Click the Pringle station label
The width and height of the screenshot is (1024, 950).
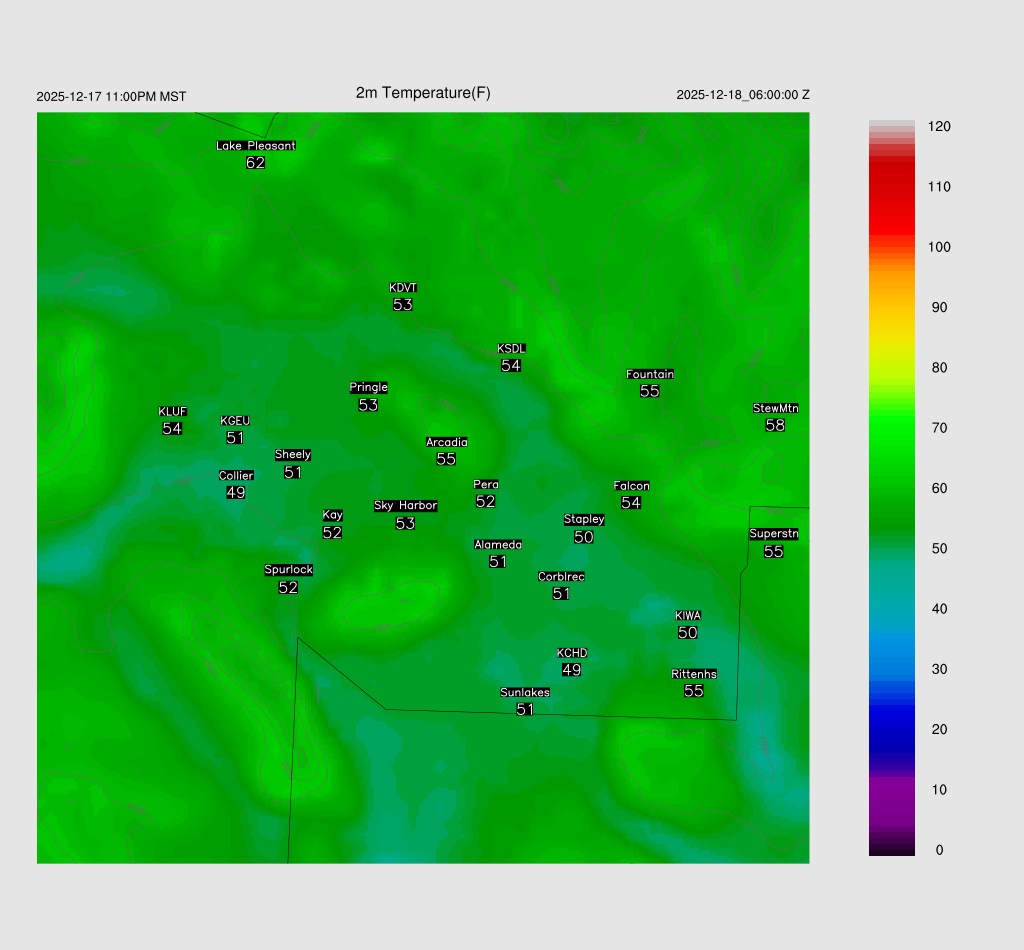coord(368,388)
